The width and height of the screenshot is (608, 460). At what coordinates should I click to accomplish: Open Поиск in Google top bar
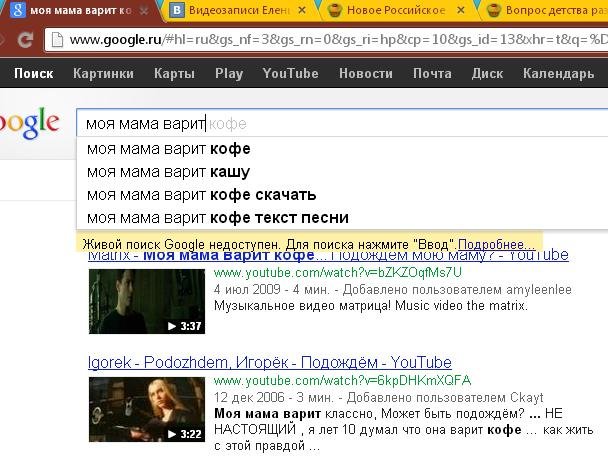(34, 73)
